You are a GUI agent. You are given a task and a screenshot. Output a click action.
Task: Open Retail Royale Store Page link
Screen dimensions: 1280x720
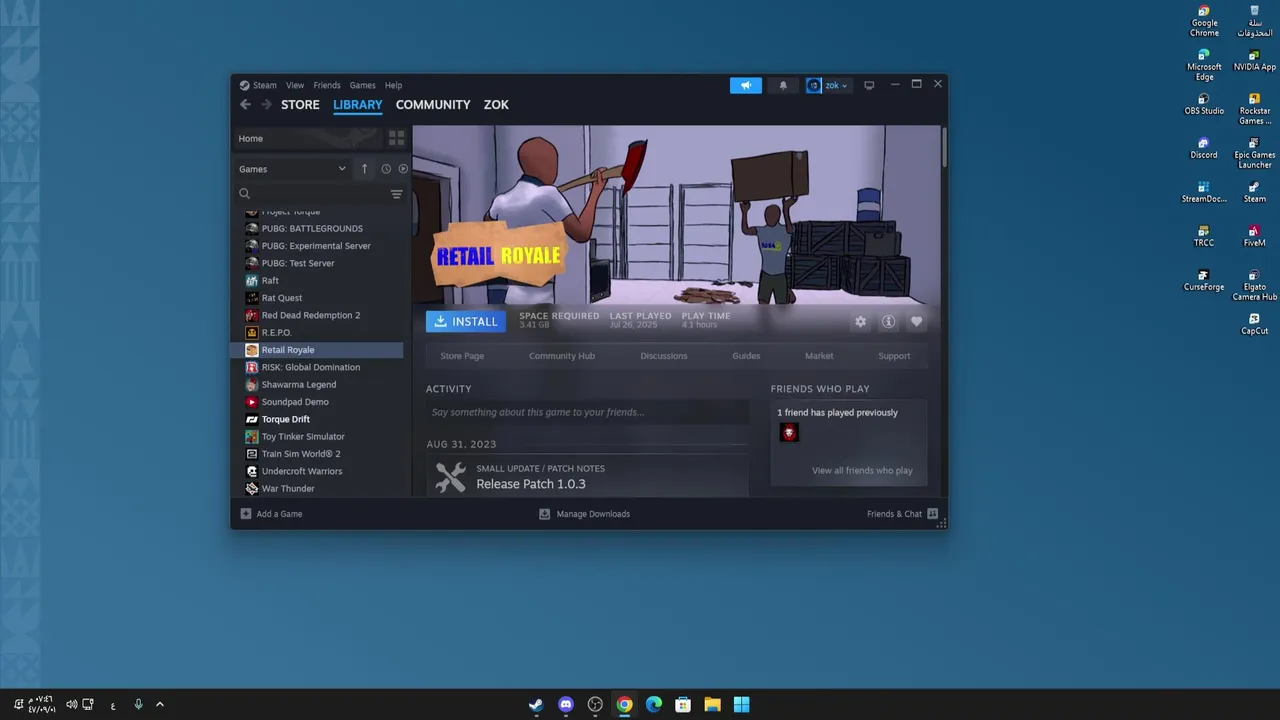pos(462,356)
